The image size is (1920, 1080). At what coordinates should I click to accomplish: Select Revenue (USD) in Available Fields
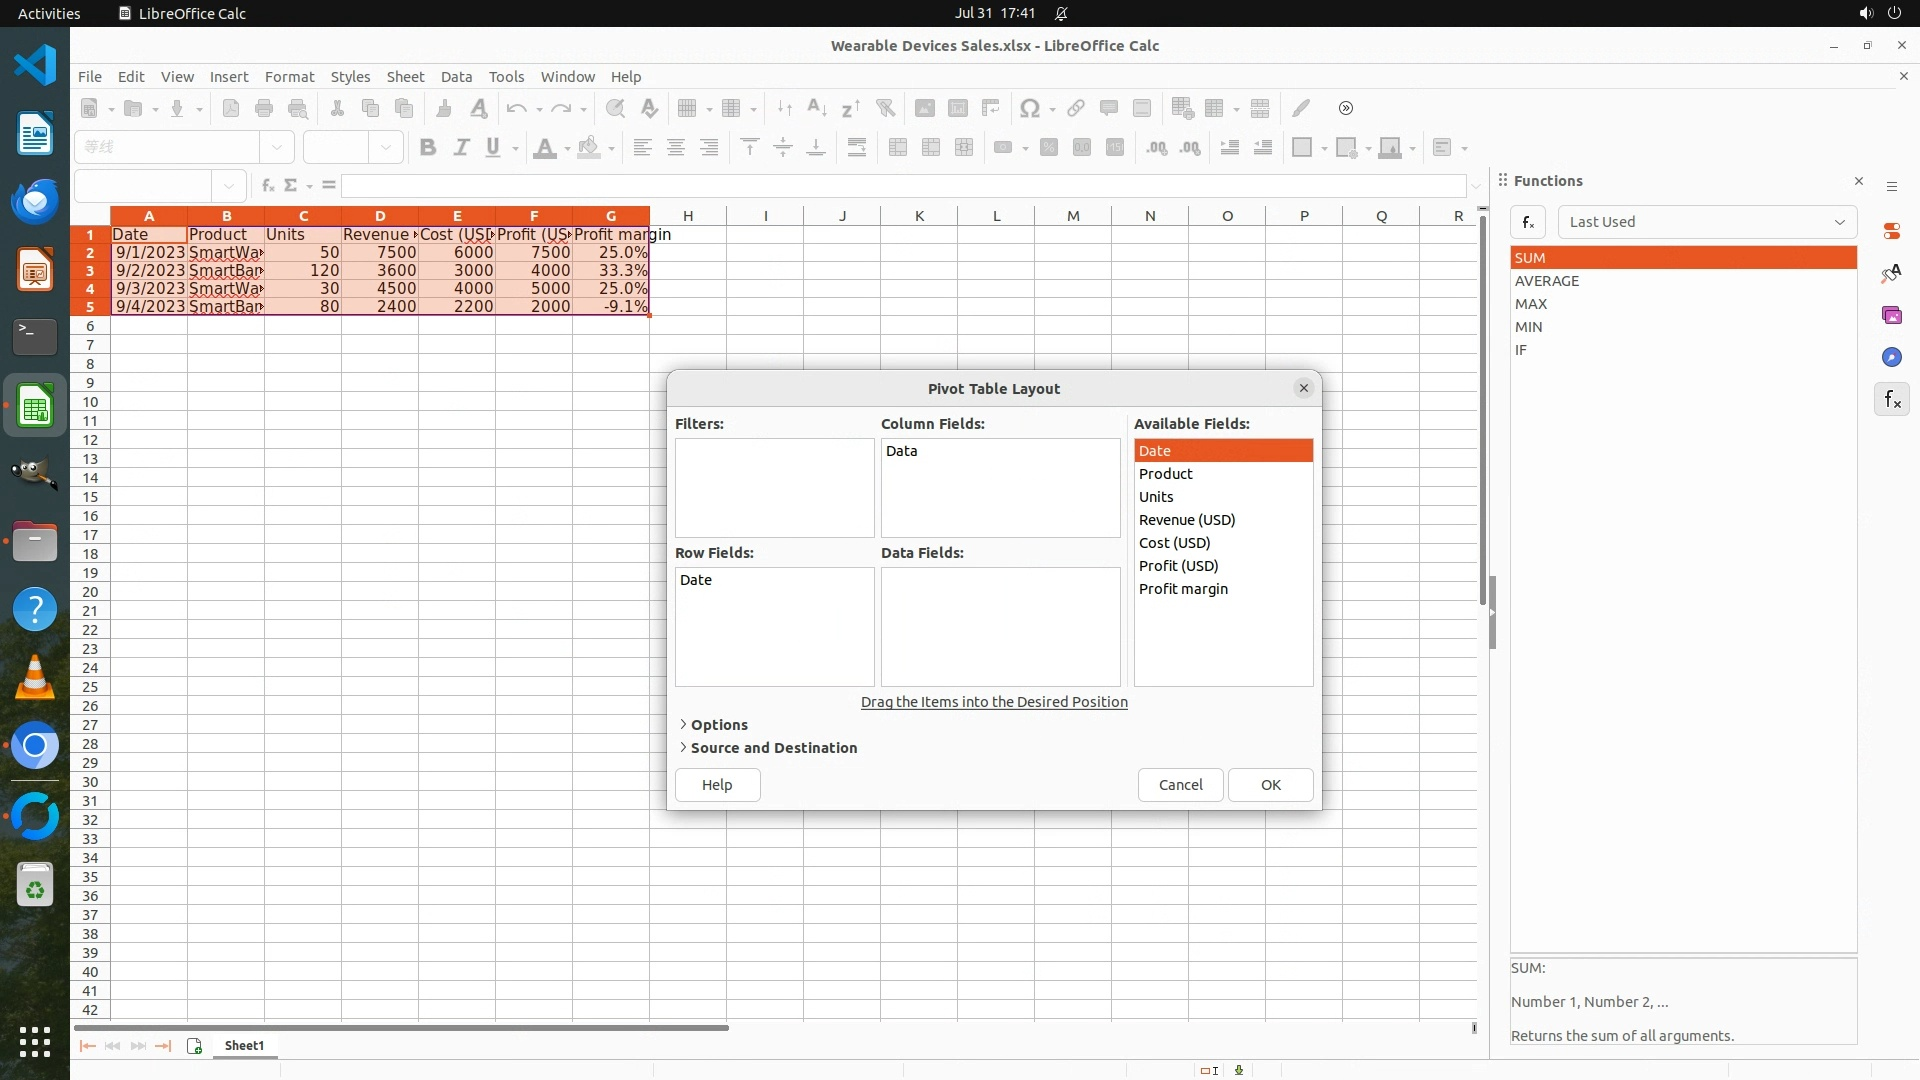[x=1187, y=520]
